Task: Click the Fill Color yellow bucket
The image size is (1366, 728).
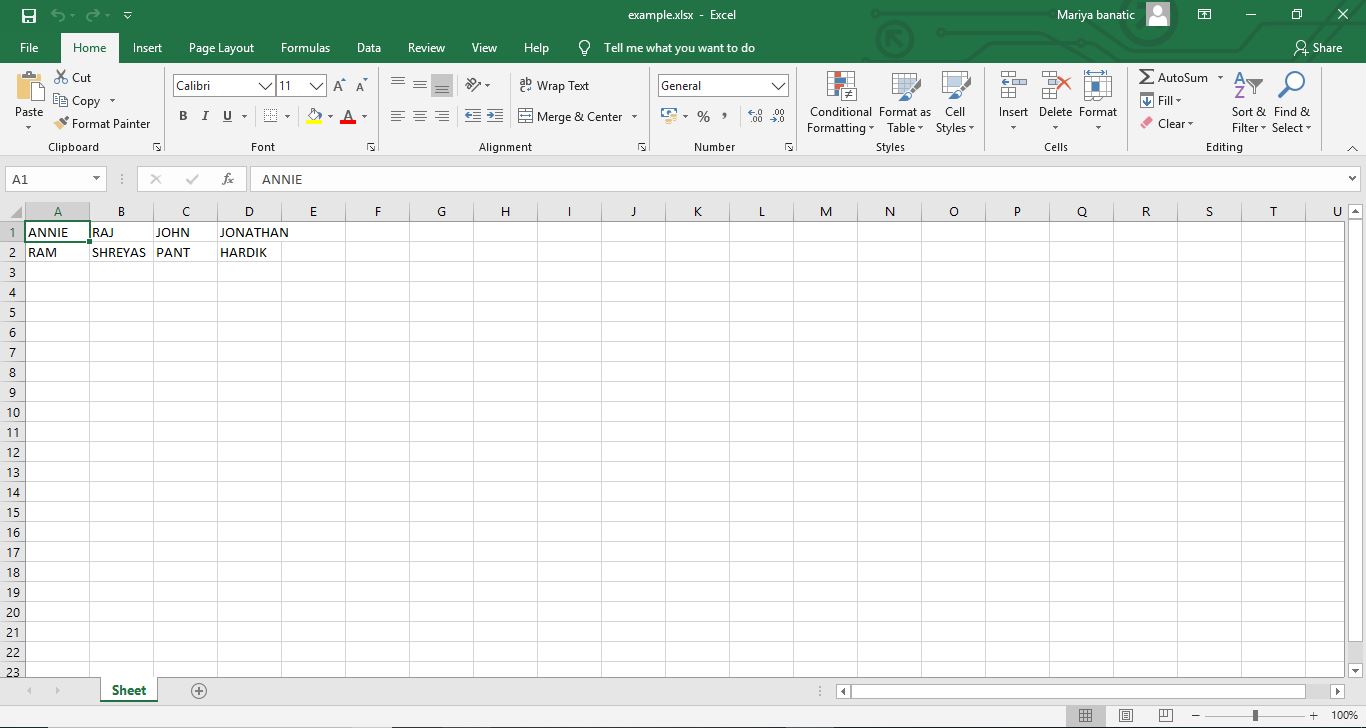Action: (x=314, y=116)
